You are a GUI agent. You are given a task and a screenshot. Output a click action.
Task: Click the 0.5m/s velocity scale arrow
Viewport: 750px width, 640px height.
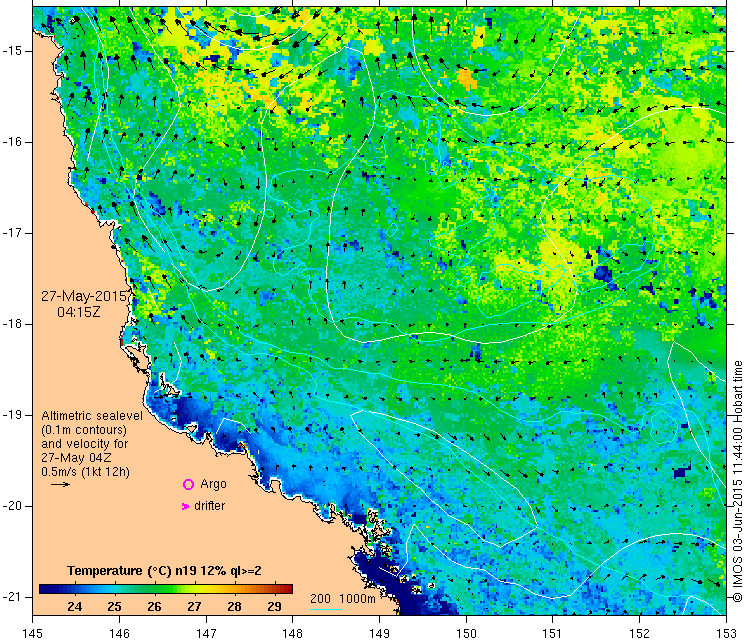[60, 485]
